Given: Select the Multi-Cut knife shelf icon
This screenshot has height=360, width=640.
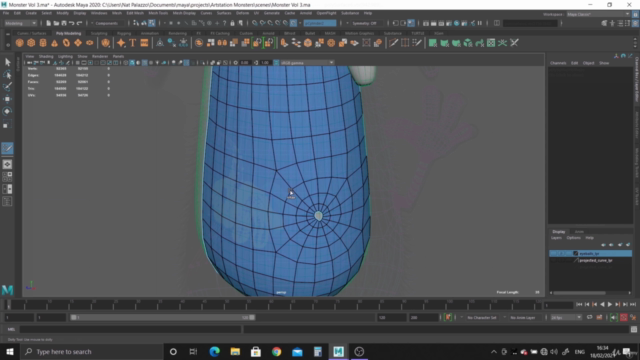Looking at the screenshot, I should 393,43.
